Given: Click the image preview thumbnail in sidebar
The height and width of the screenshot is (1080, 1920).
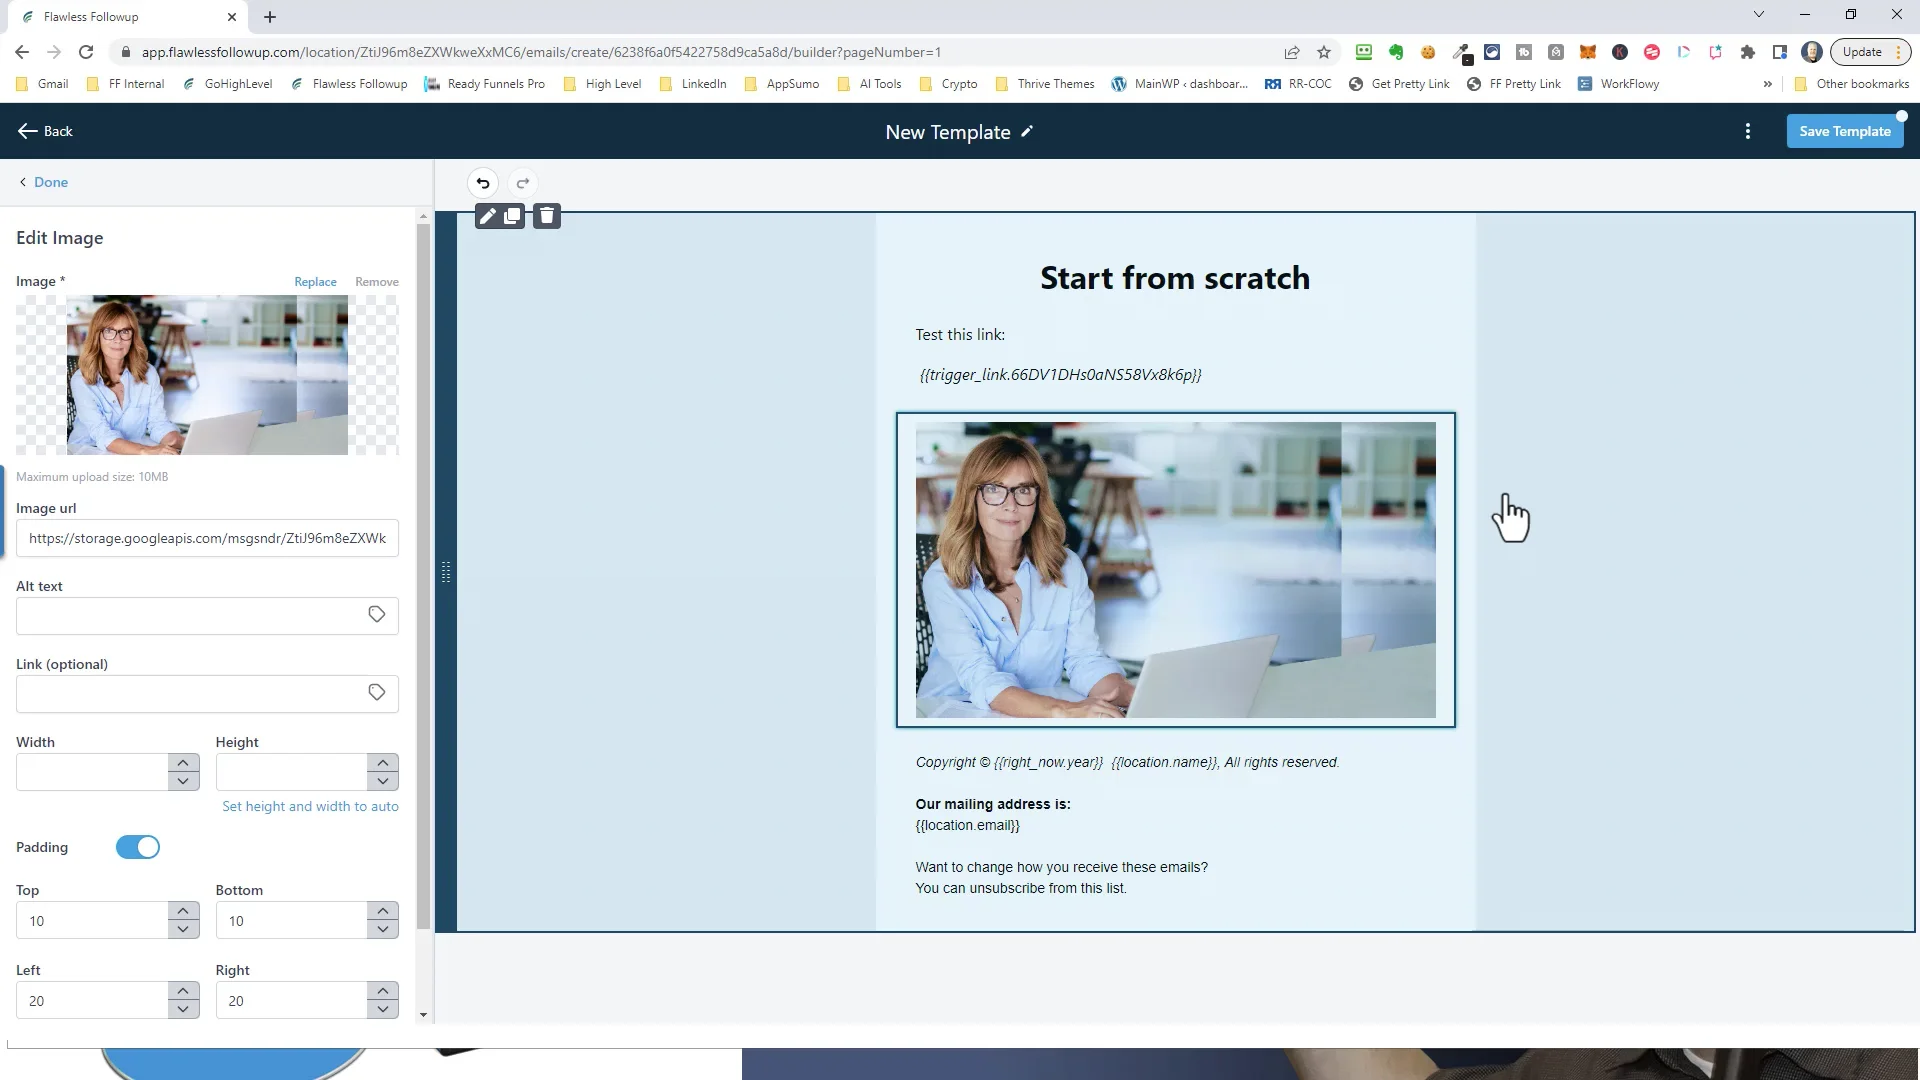Looking at the screenshot, I should tap(207, 375).
